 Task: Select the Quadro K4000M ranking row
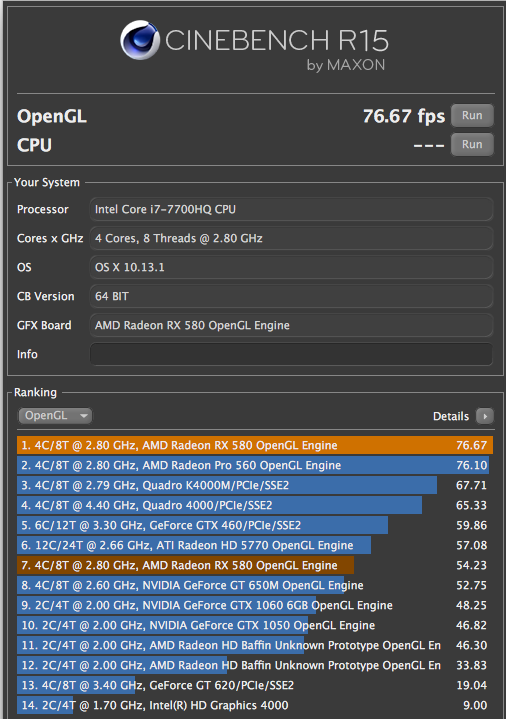tap(255, 485)
